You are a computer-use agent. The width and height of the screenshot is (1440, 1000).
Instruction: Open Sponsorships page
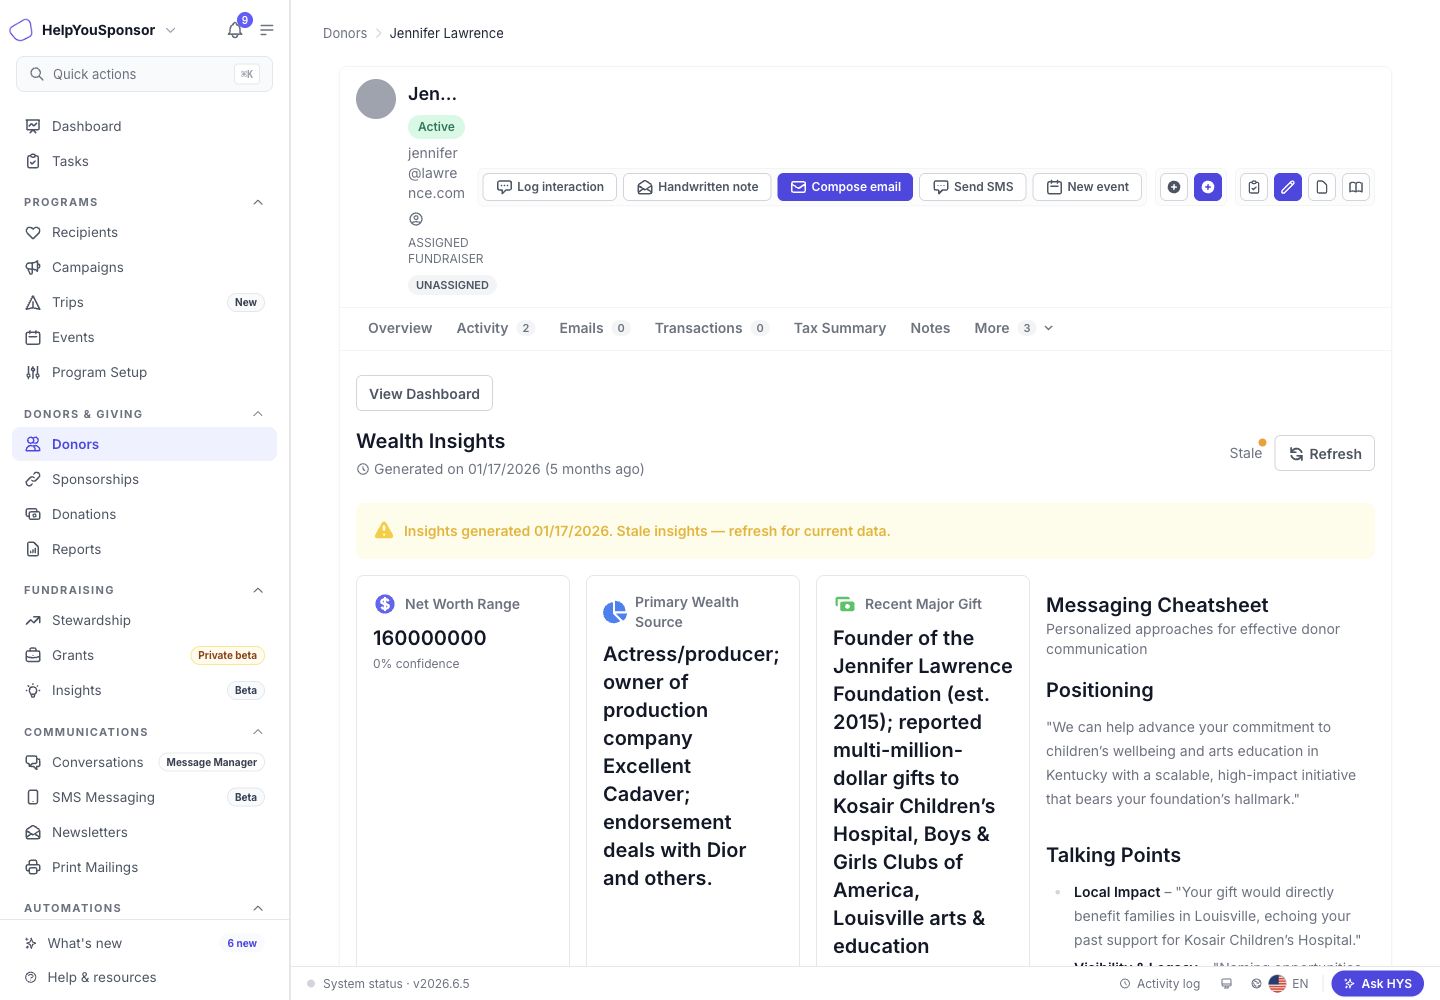point(144,479)
